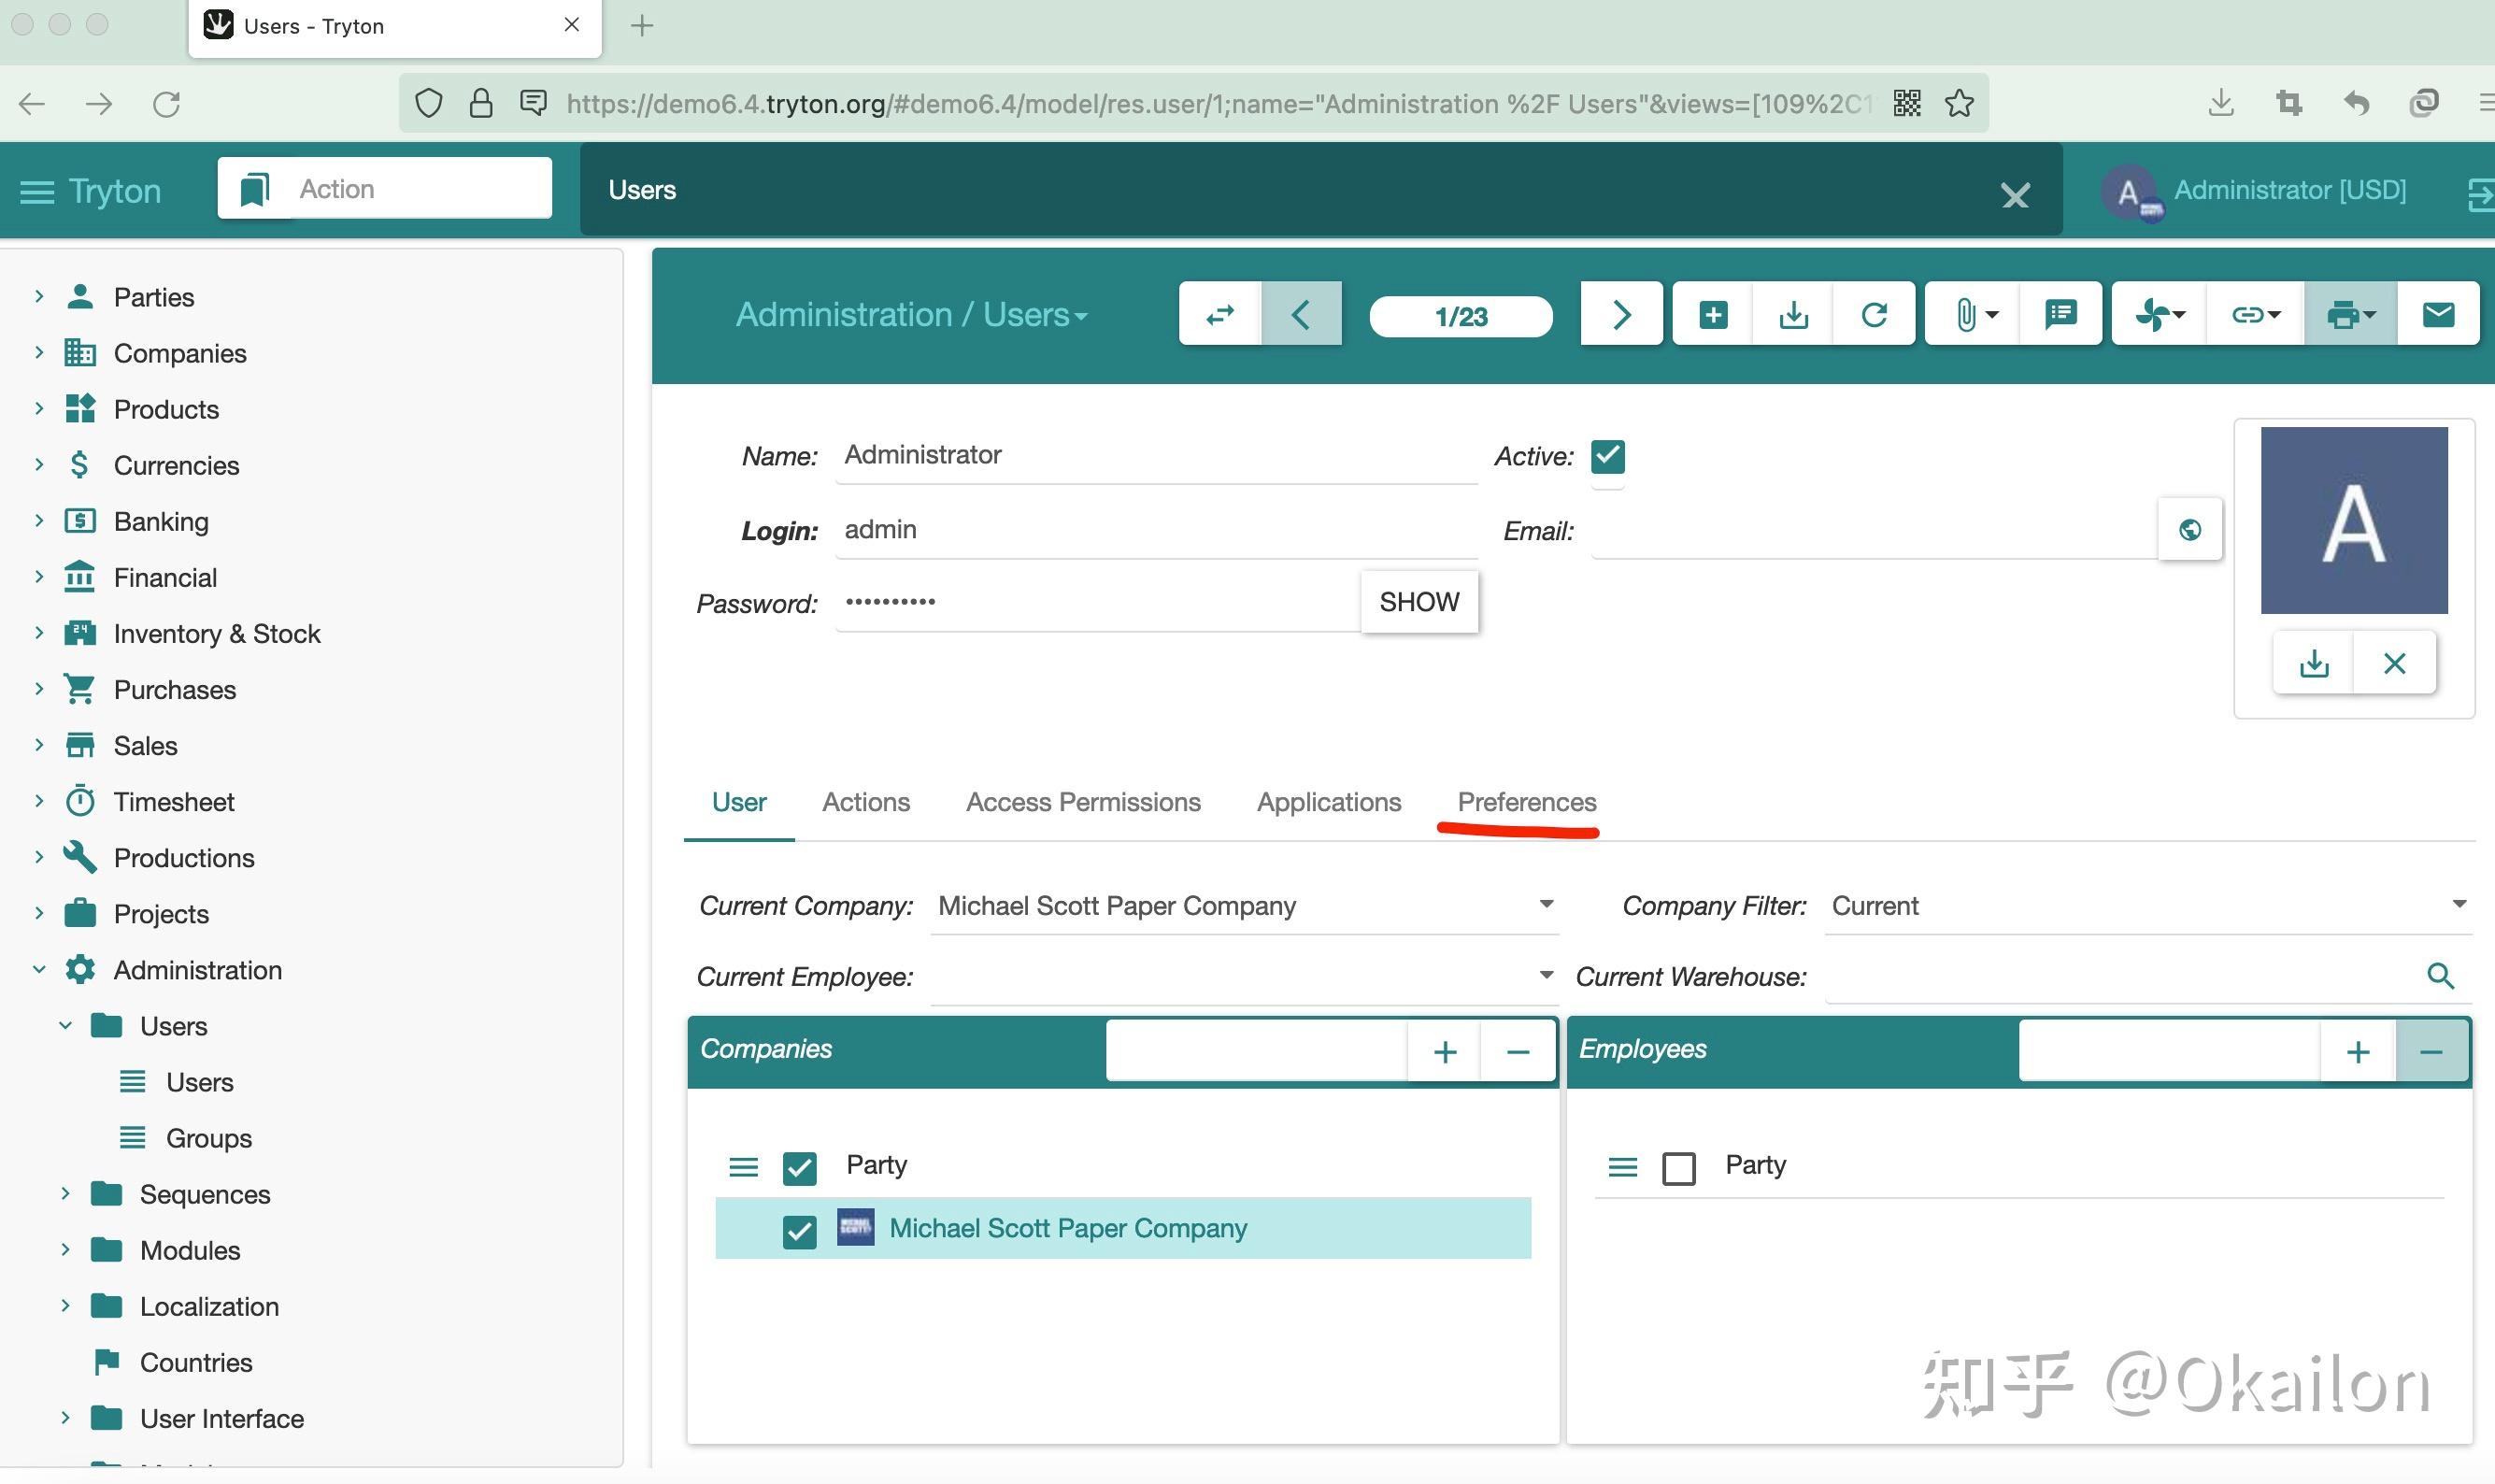Click the go to next record arrow
This screenshot has width=2495, height=1484.
pos(1621,315)
